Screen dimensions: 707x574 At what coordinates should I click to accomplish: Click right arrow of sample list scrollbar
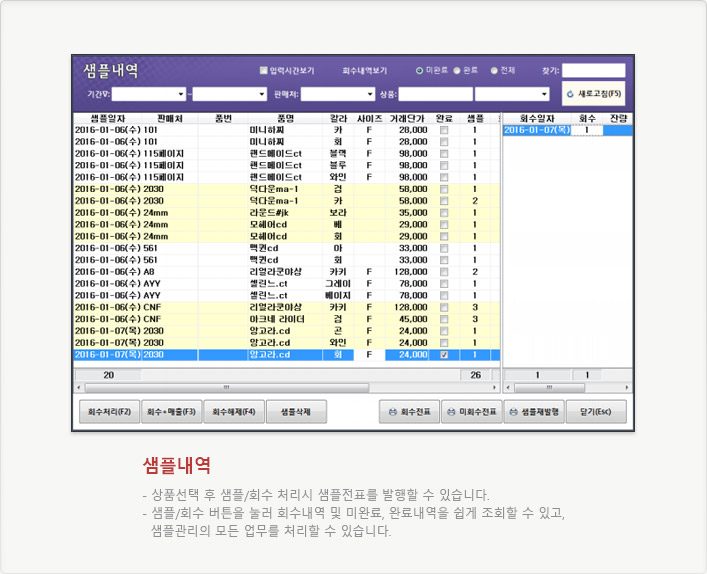click(495, 388)
